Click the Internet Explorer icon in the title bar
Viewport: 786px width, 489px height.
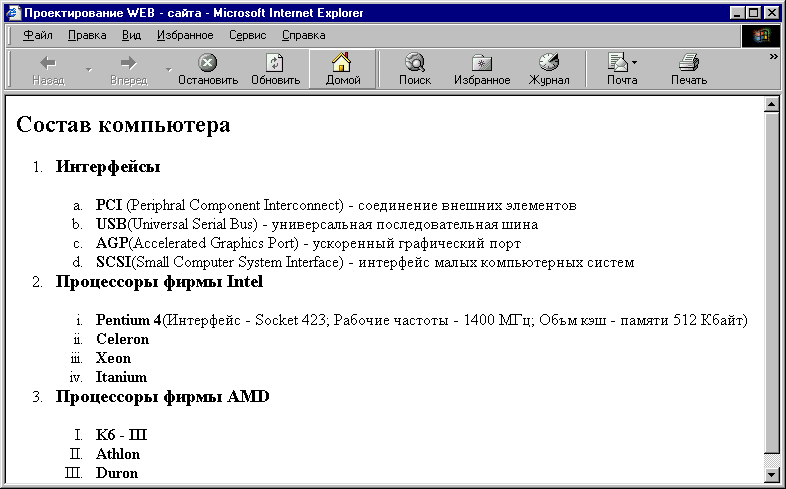coord(14,13)
